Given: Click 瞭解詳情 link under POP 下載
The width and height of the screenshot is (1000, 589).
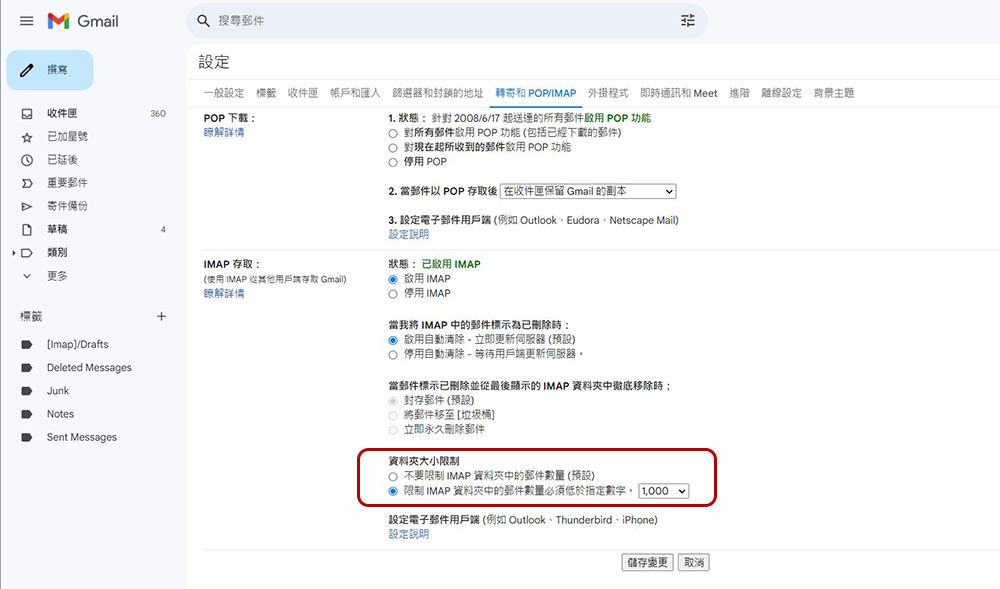Looking at the screenshot, I should pos(224,133).
